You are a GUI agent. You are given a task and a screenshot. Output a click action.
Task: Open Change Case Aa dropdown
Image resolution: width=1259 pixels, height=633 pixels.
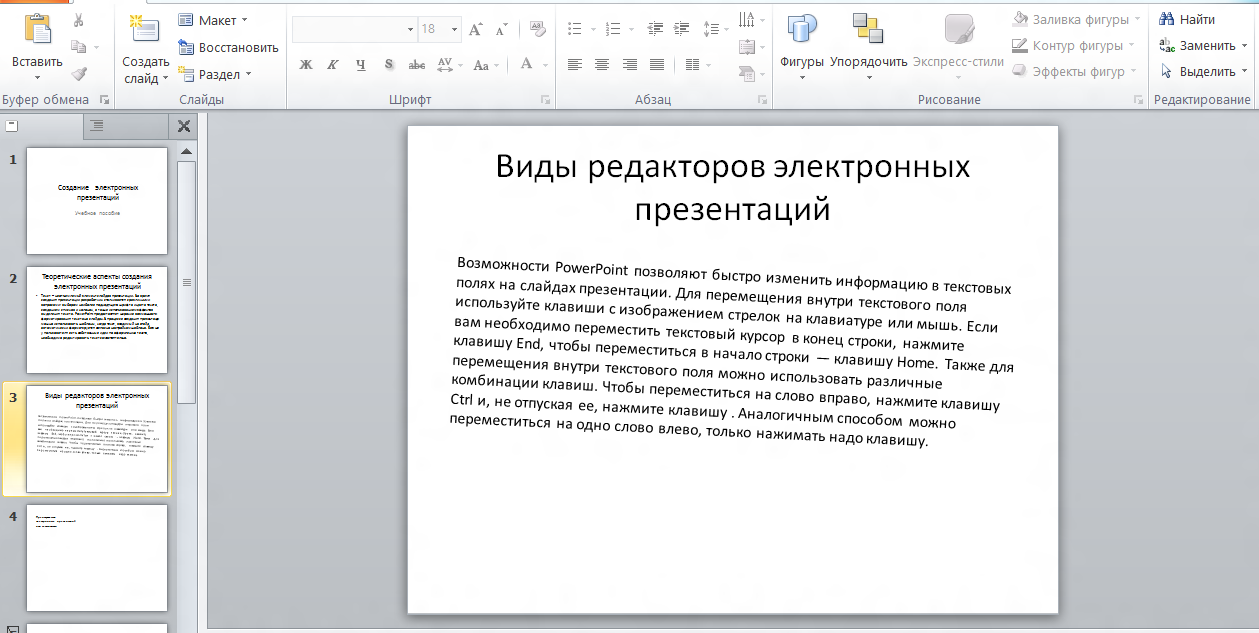(485, 65)
